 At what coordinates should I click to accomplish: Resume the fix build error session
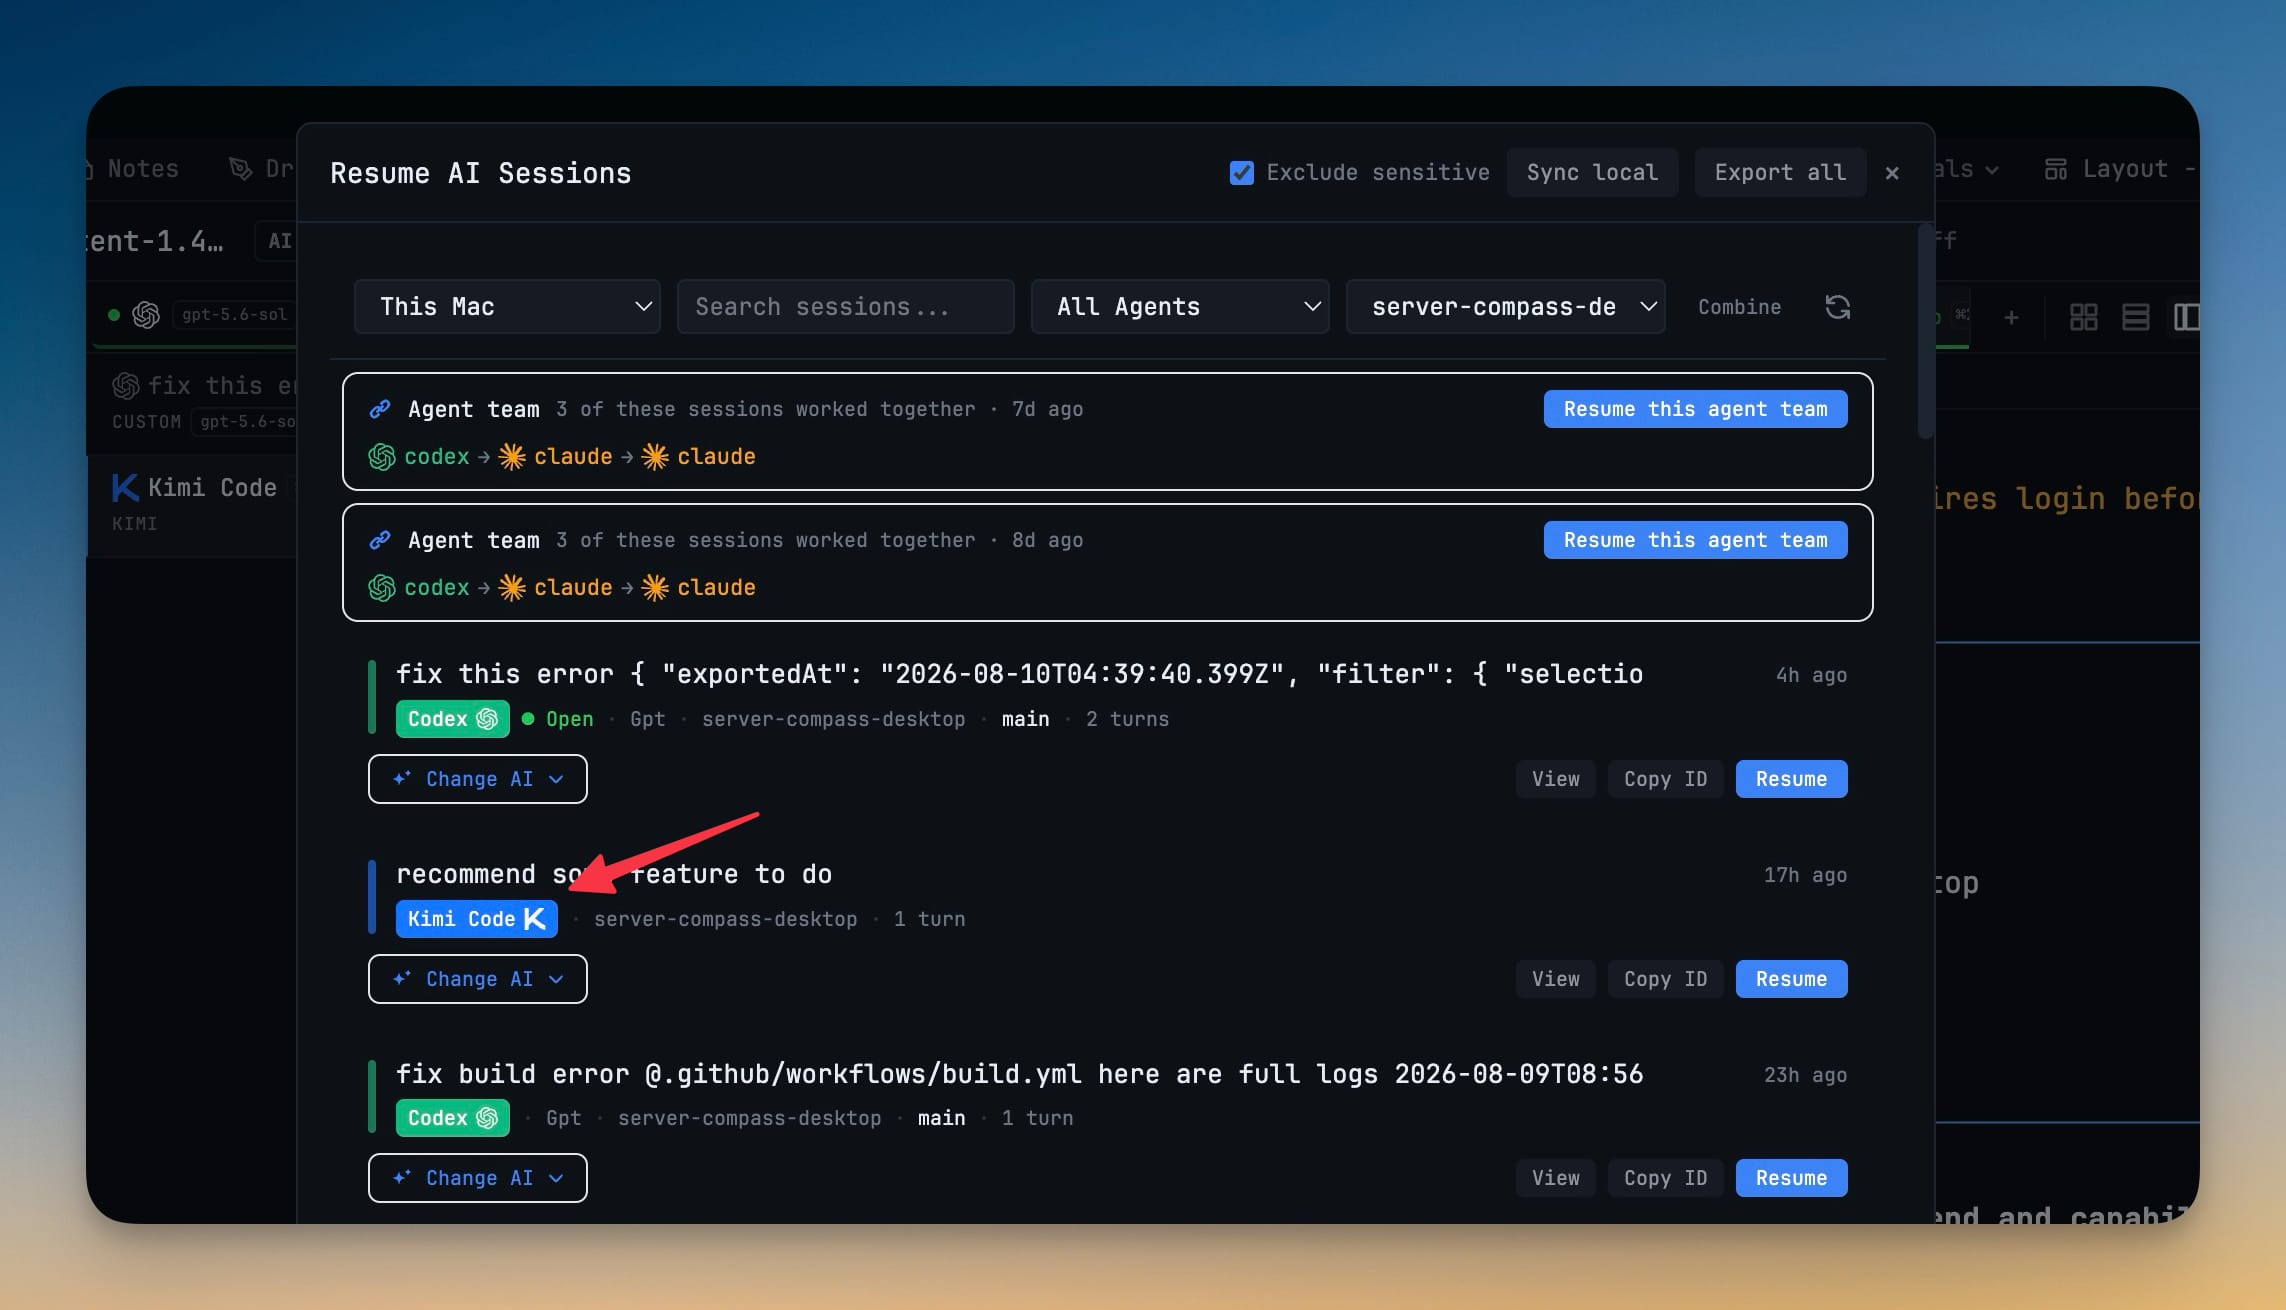coord(1791,1178)
